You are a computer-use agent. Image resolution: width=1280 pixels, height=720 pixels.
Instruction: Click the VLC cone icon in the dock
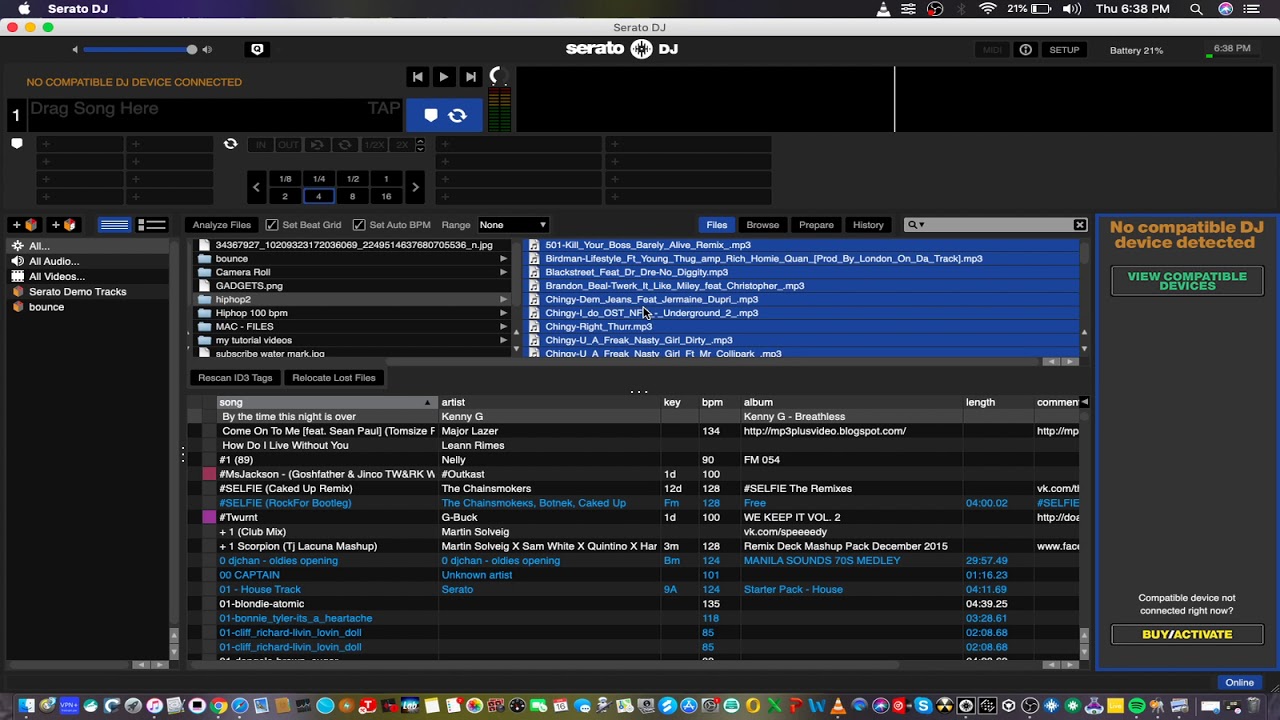[x=838, y=706]
